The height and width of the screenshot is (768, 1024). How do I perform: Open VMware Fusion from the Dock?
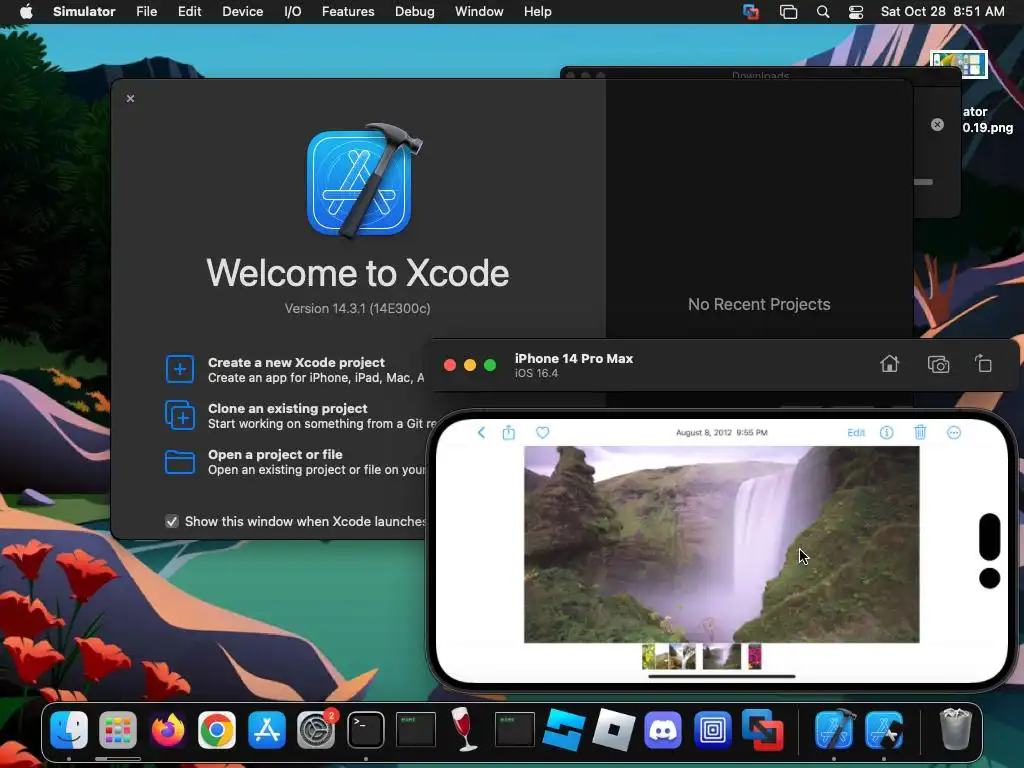tap(762, 729)
